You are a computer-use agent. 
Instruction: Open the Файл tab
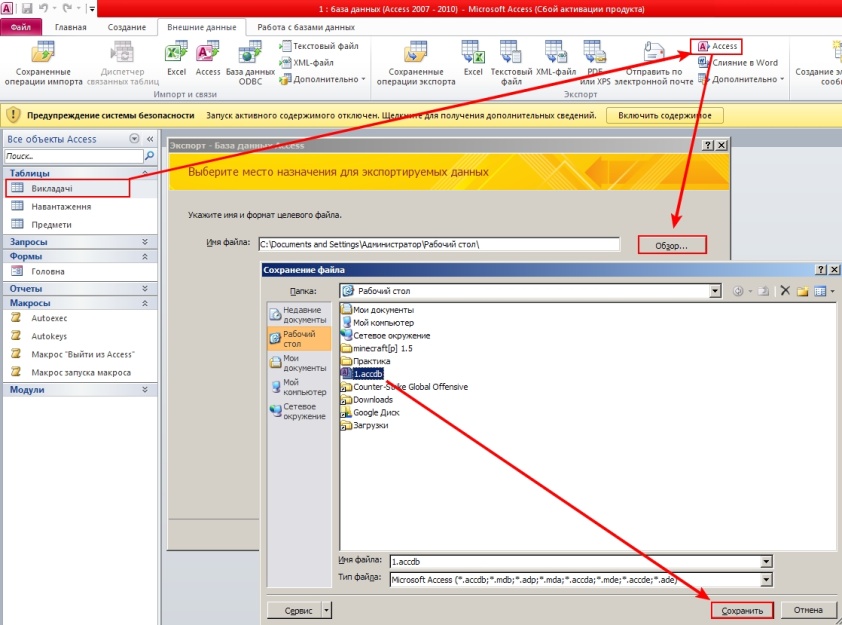tap(21, 27)
